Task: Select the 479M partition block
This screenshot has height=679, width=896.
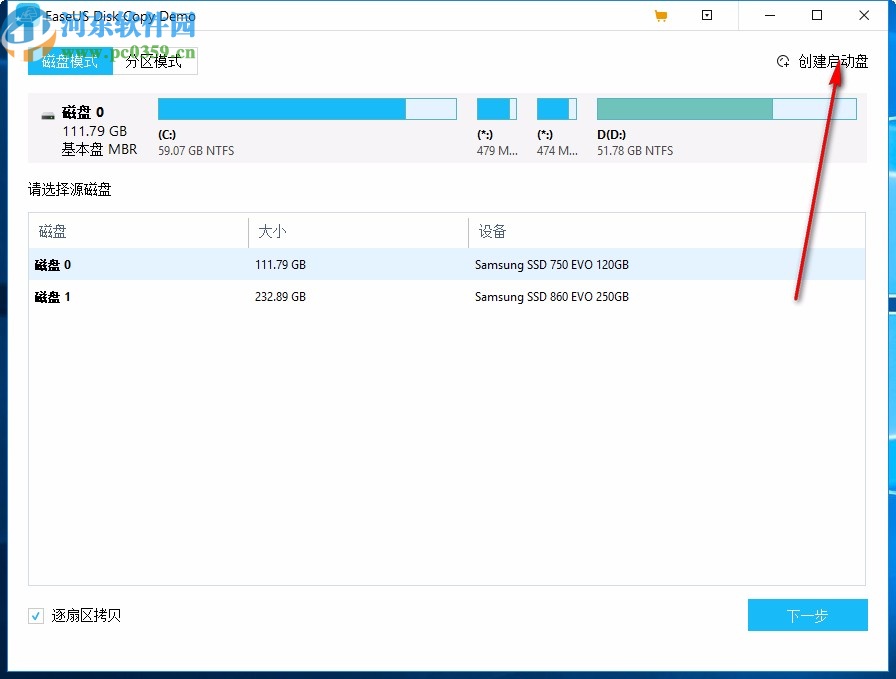Action: 497,108
